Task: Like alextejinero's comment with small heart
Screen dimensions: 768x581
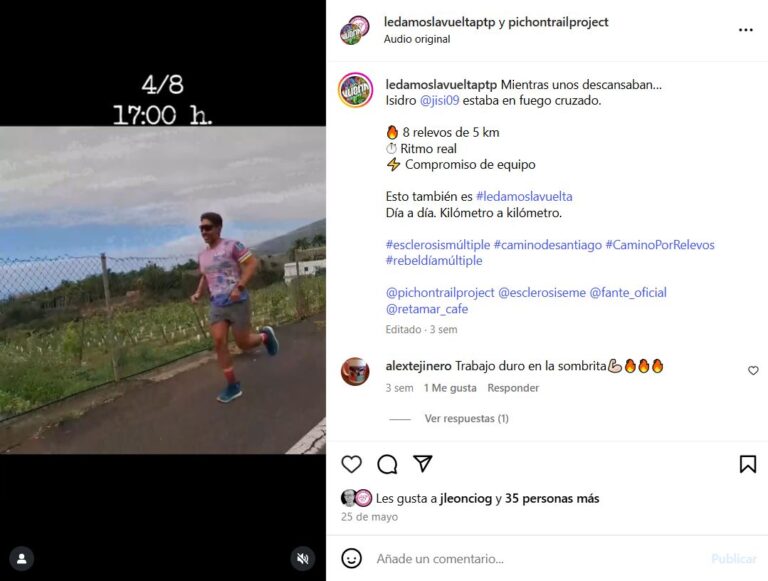Action: click(x=753, y=370)
